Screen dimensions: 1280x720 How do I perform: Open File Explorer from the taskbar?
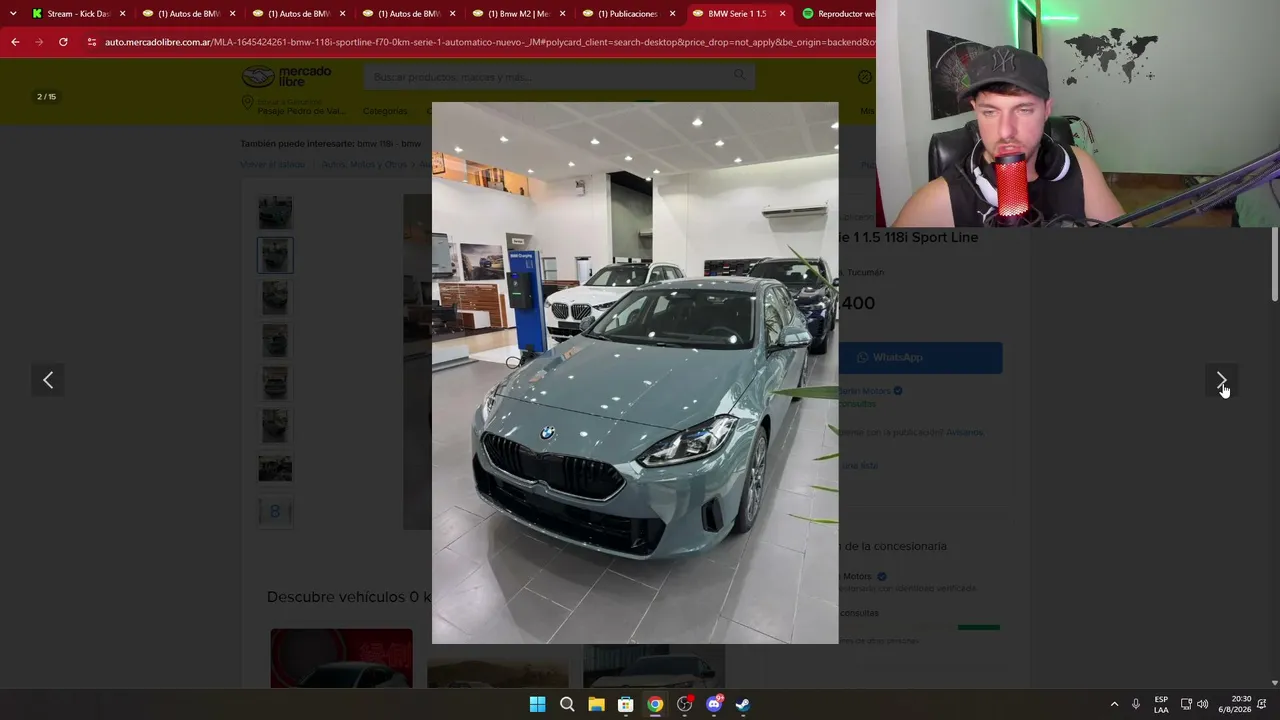pyautogui.click(x=596, y=704)
